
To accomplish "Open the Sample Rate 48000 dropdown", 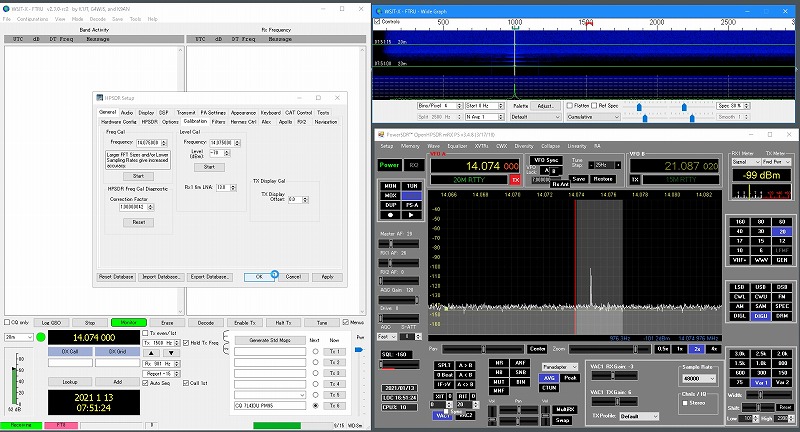I will click(699, 378).
